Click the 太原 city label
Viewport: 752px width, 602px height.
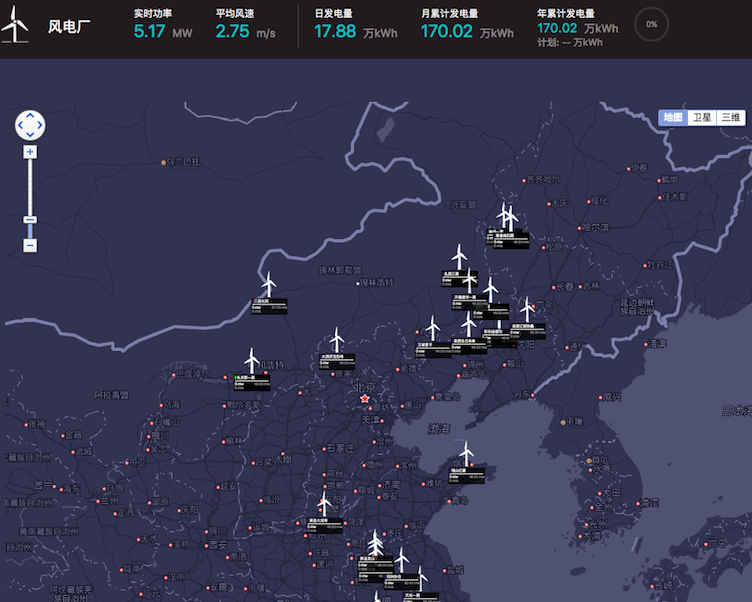pyautogui.click(x=282, y=460)
